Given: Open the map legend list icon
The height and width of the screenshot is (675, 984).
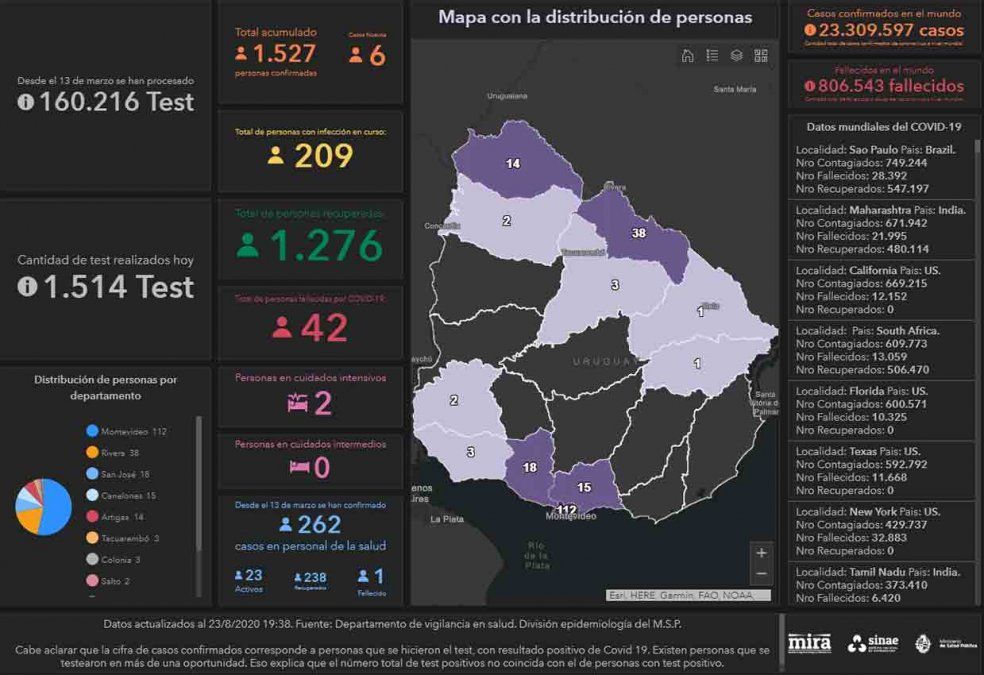Looking at the screenshot, I should [x=712, y=56].
